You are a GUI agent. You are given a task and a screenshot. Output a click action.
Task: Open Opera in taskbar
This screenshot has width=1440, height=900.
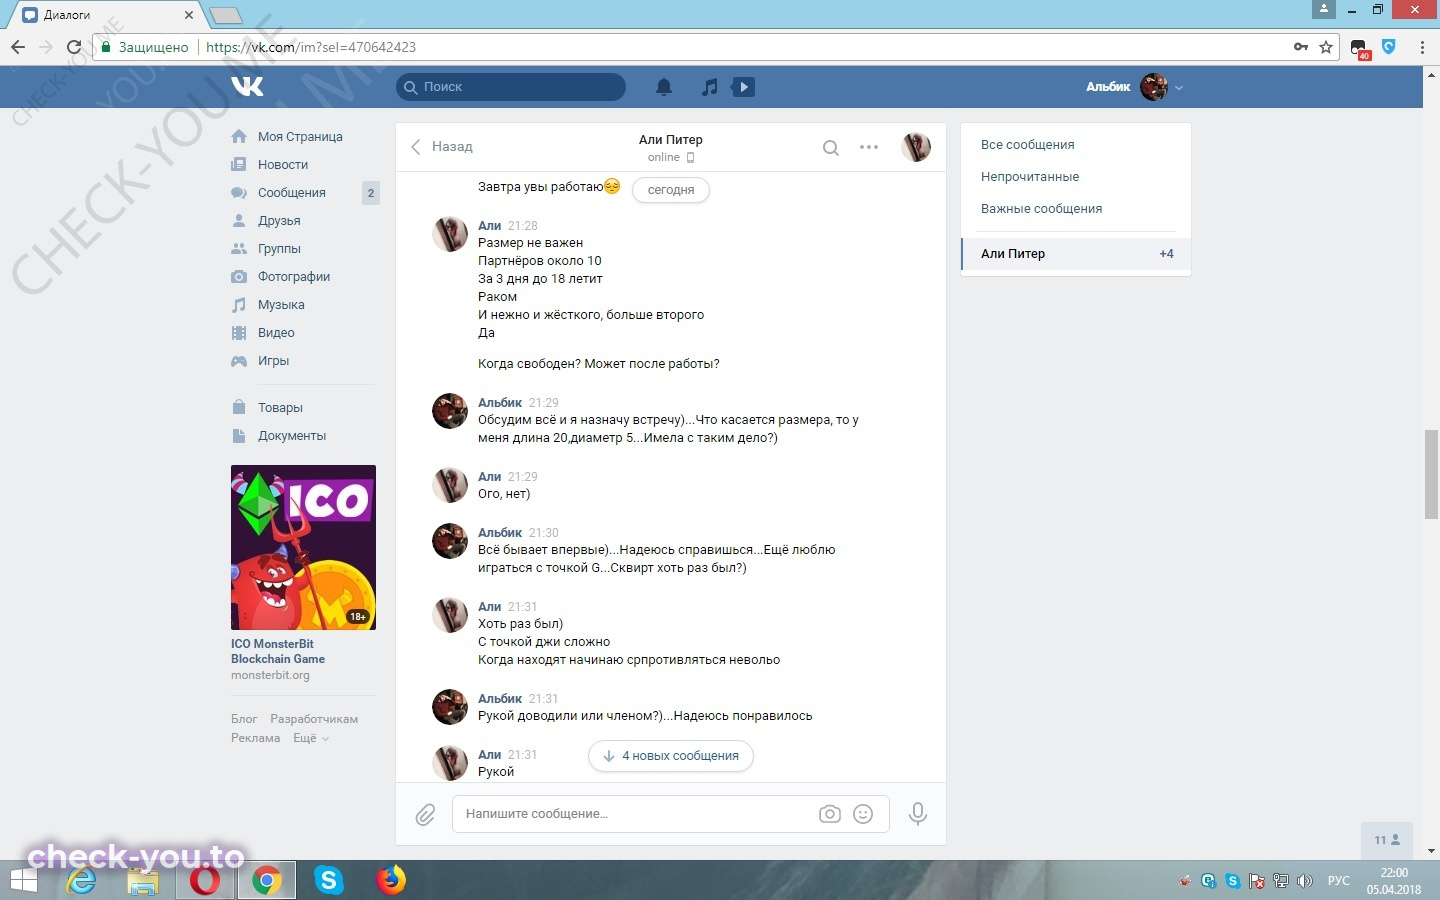tap(205, 881)
